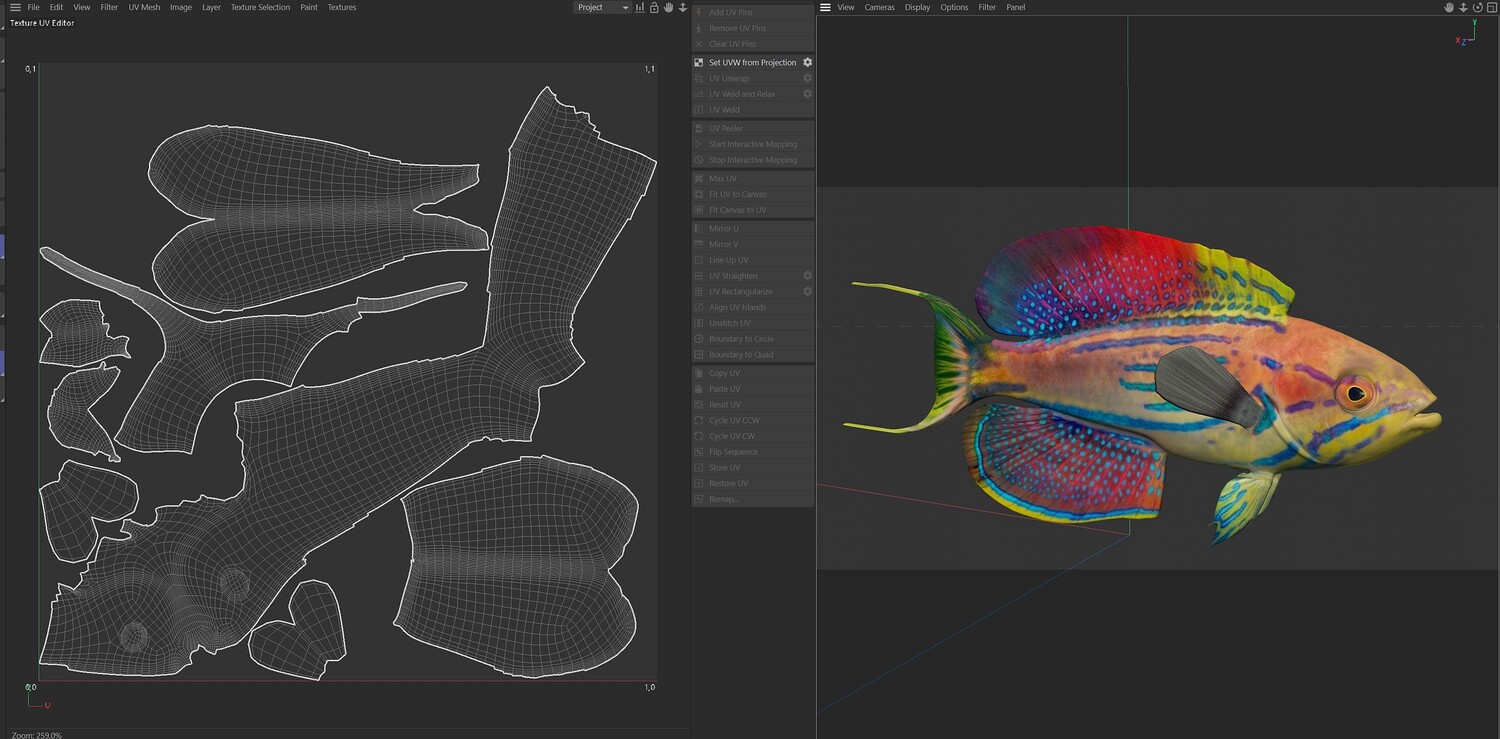Image resolution: width=1500 pixels, height=739 pixels.
Task: Click the UV Rectangularize icon
Action: pos(699,292)
